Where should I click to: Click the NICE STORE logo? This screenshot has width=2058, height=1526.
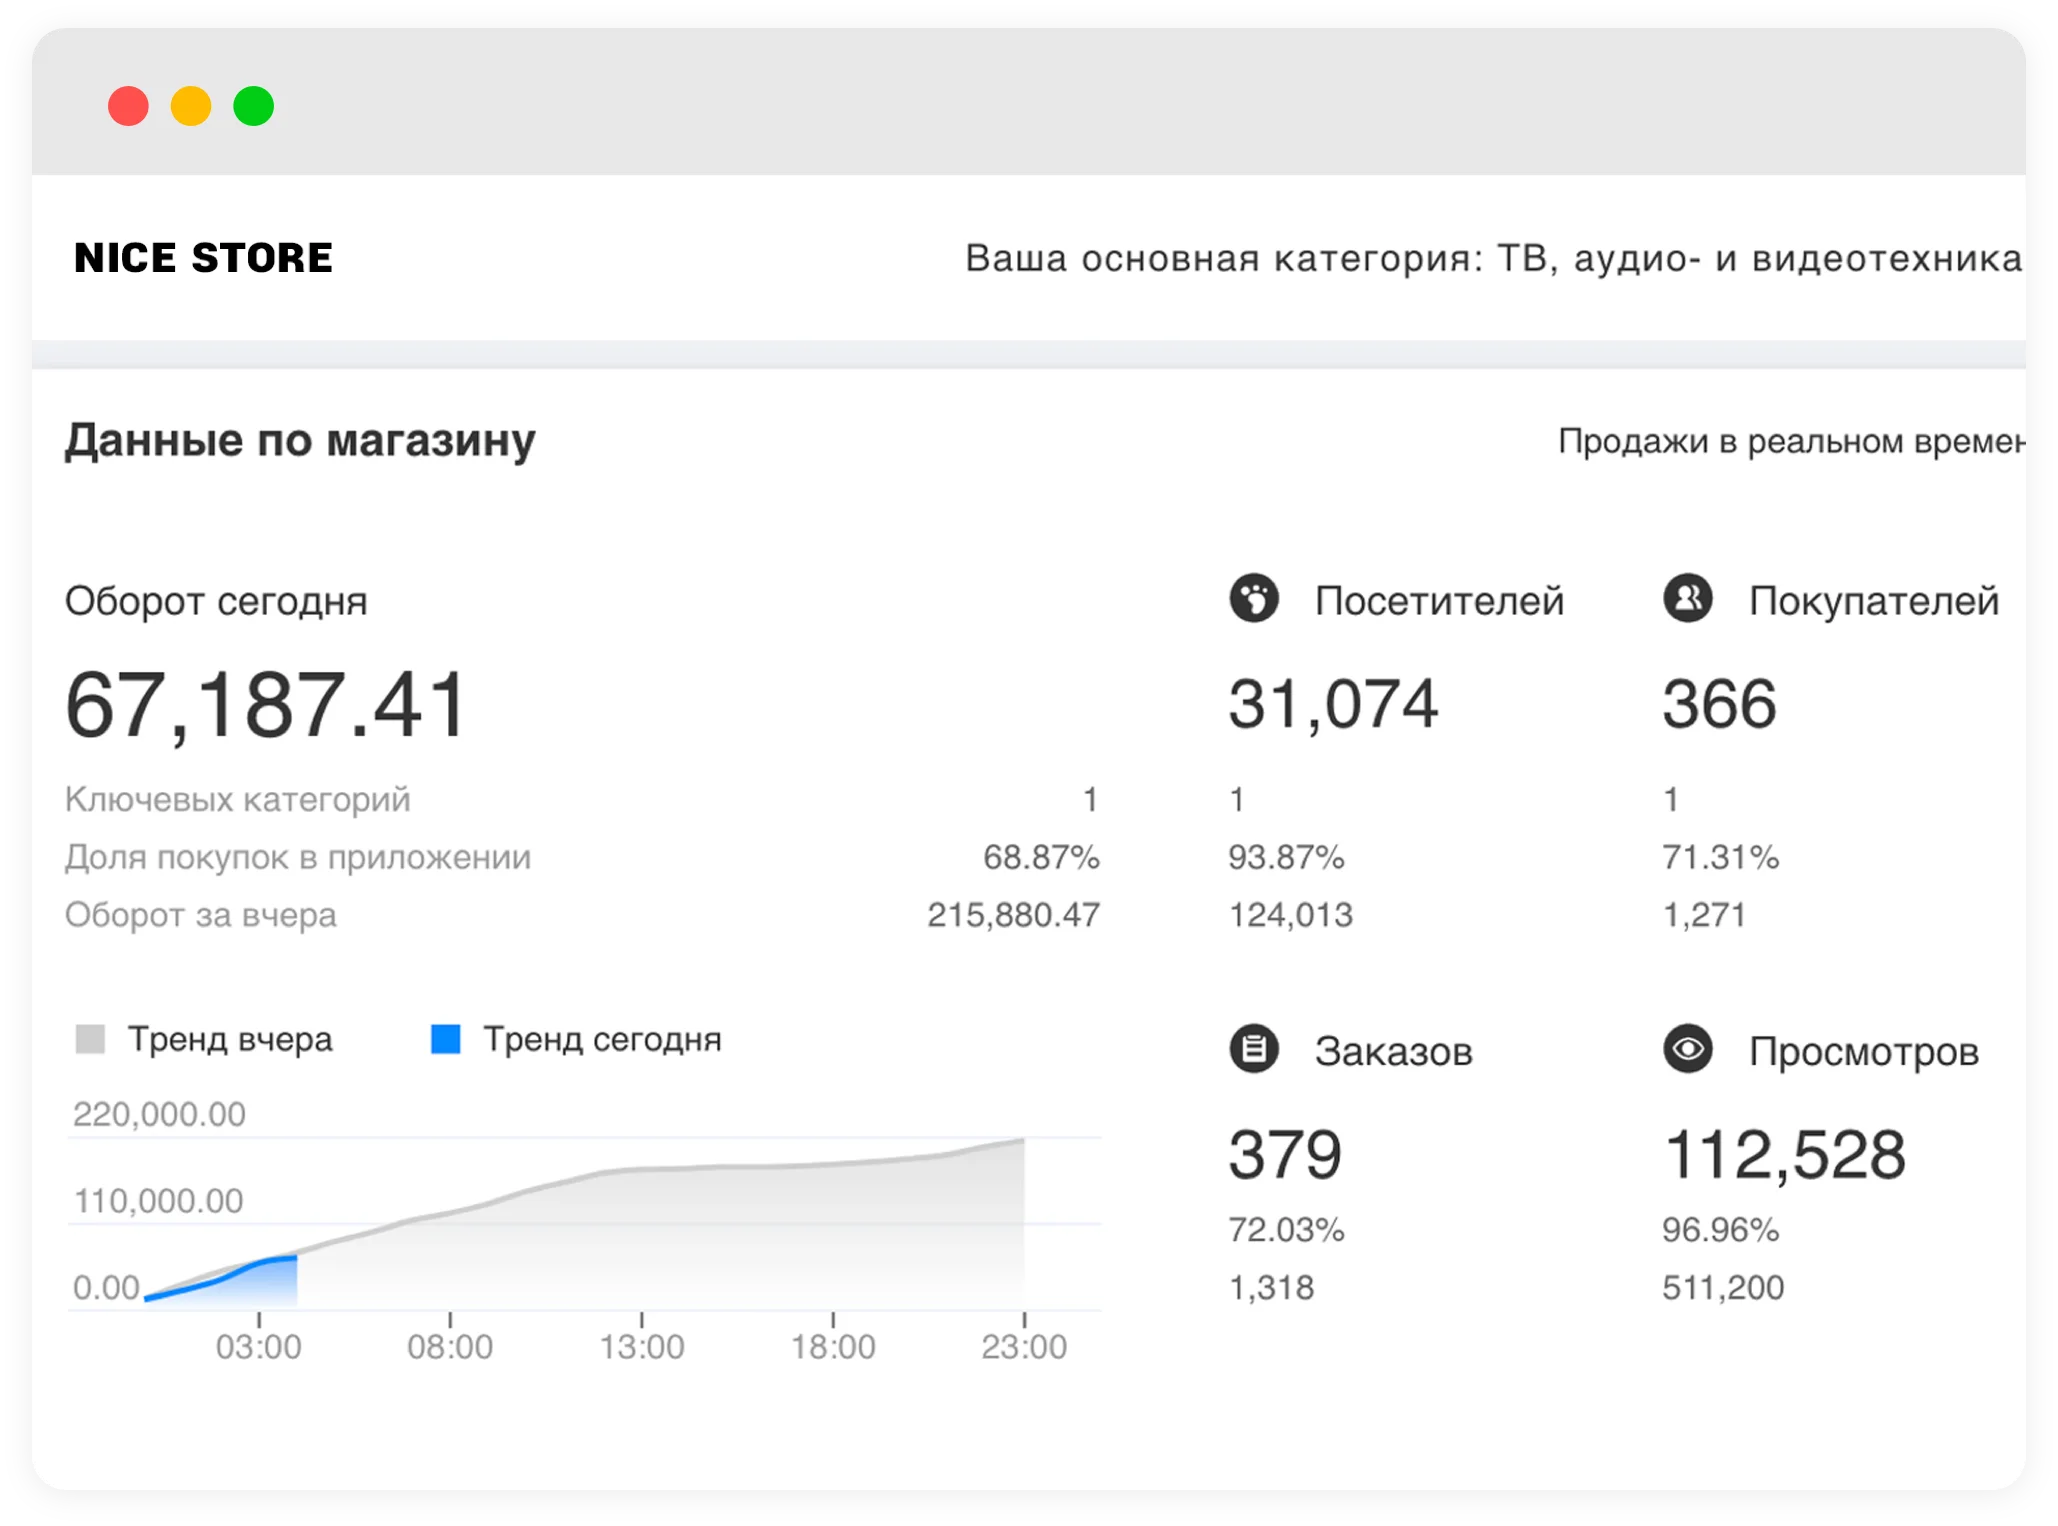203,258
